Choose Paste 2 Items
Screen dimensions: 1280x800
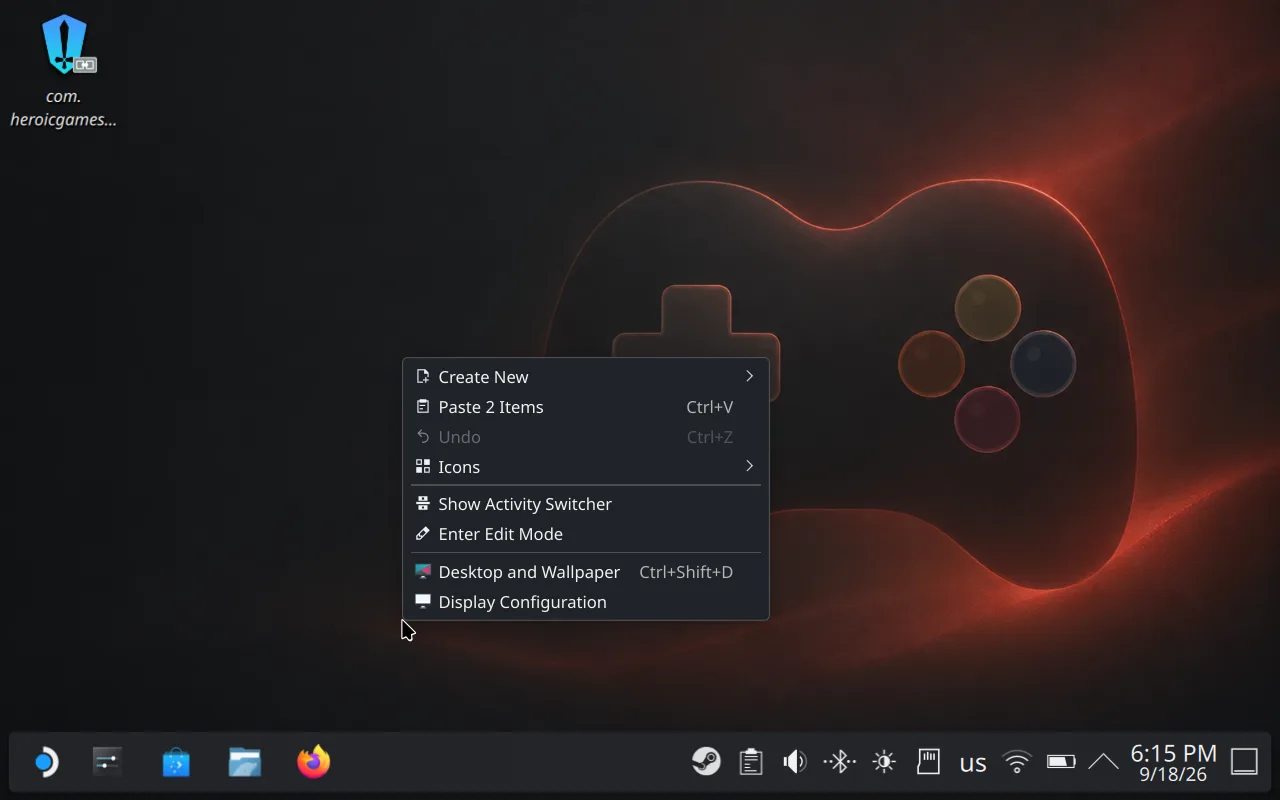(x=586, y=407)
